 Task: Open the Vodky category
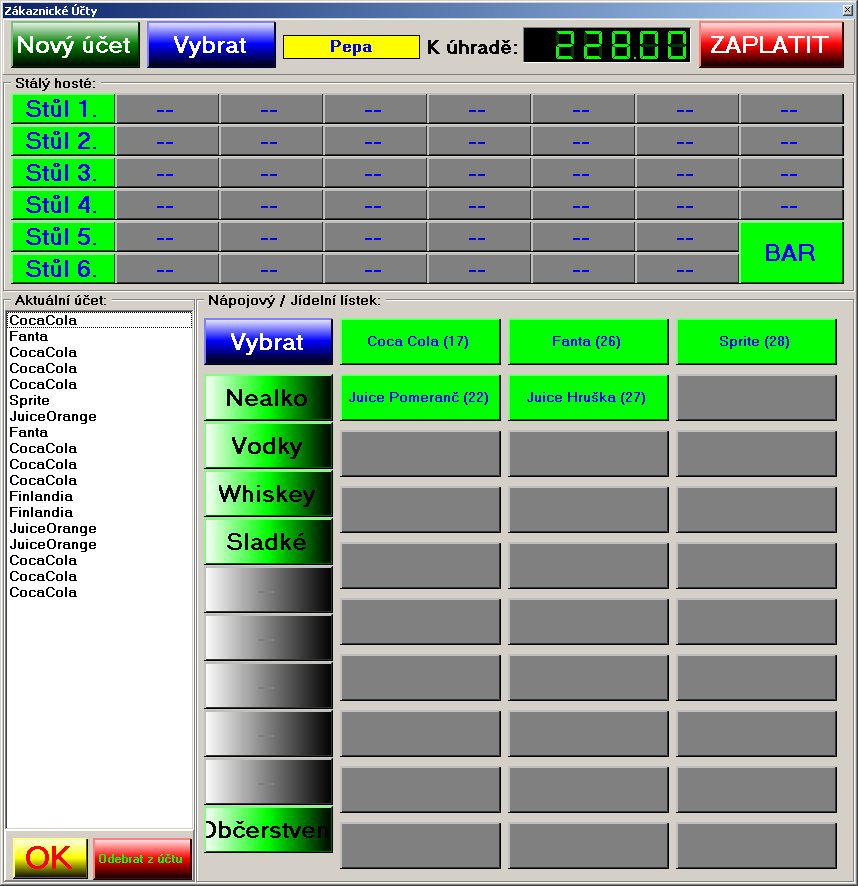(x=268, y=446)
